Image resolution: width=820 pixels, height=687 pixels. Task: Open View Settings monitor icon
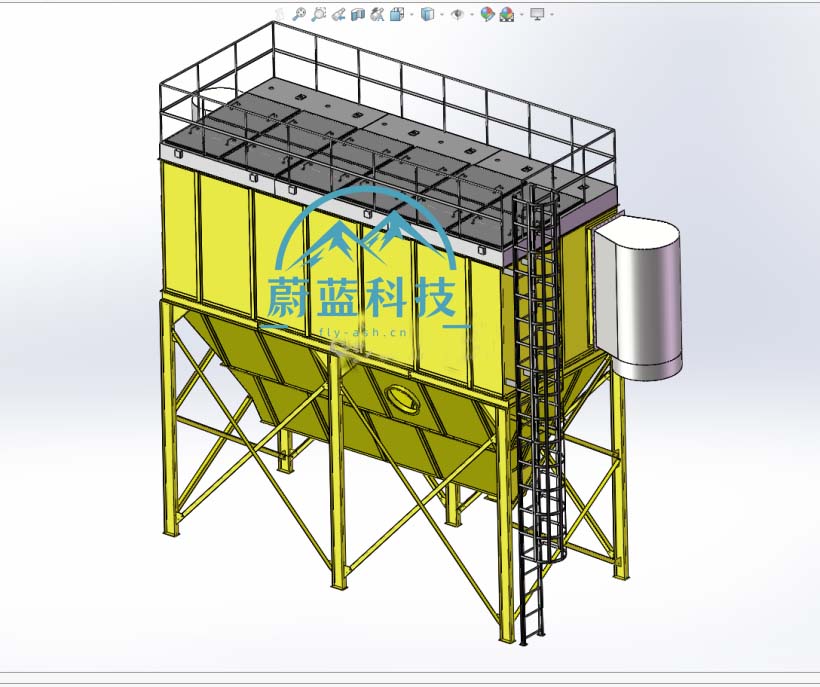pos(537,14)
